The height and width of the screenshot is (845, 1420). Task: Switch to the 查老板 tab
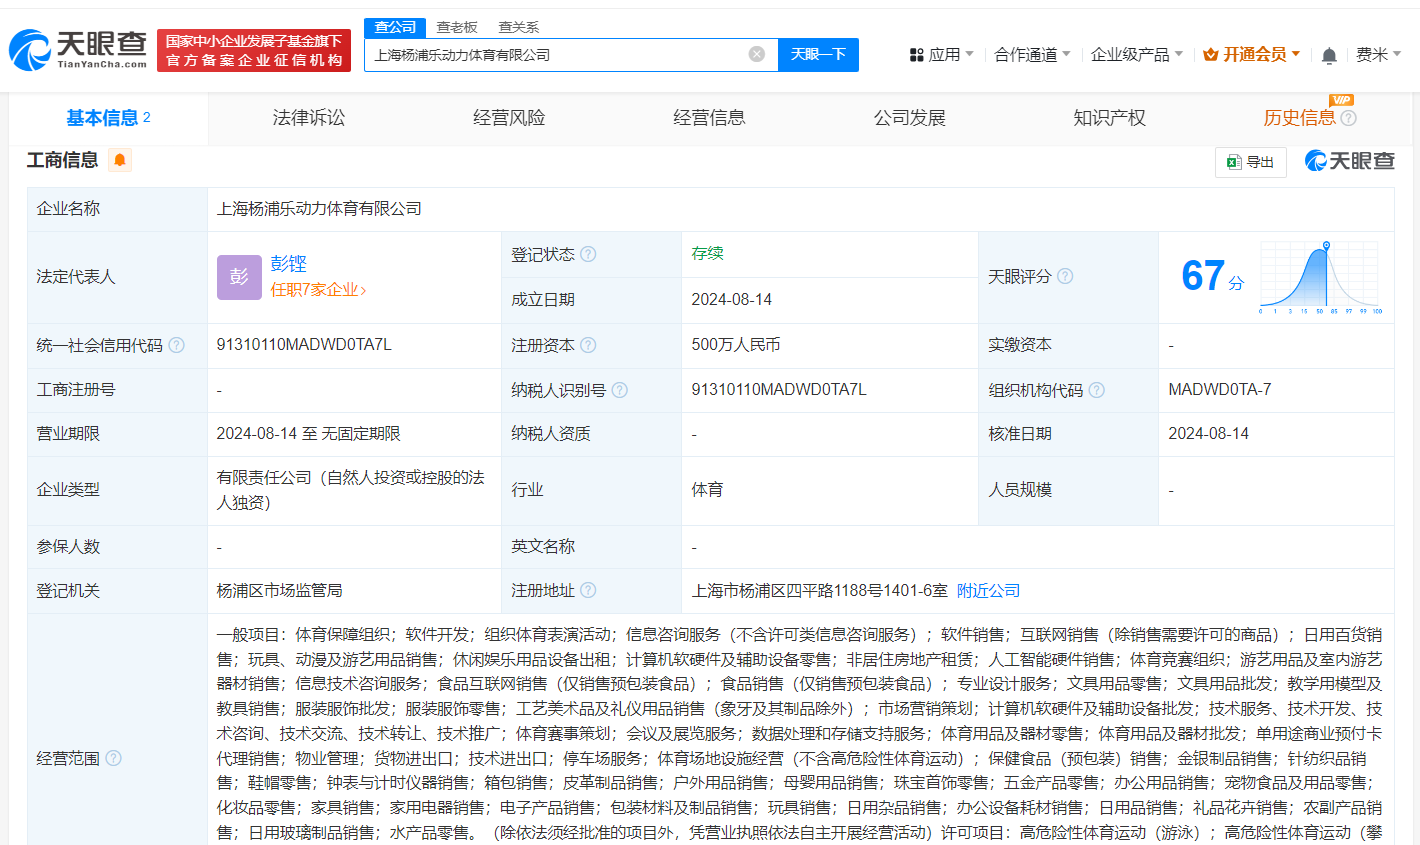[458, 27]
